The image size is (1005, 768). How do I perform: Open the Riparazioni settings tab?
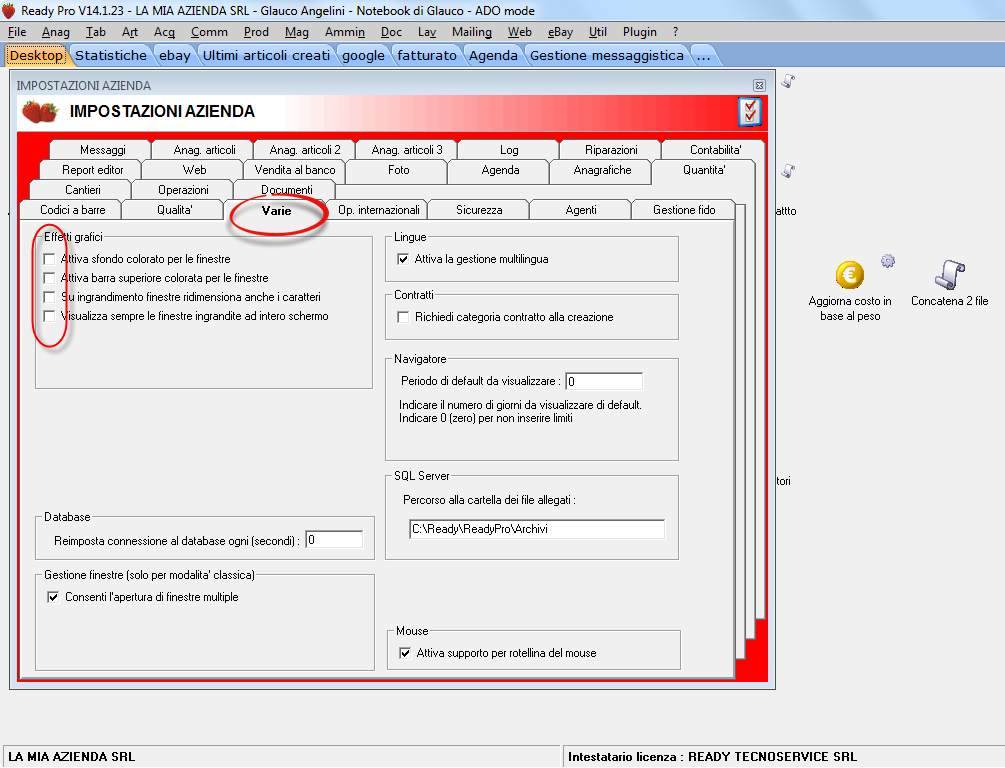[611, 150]
